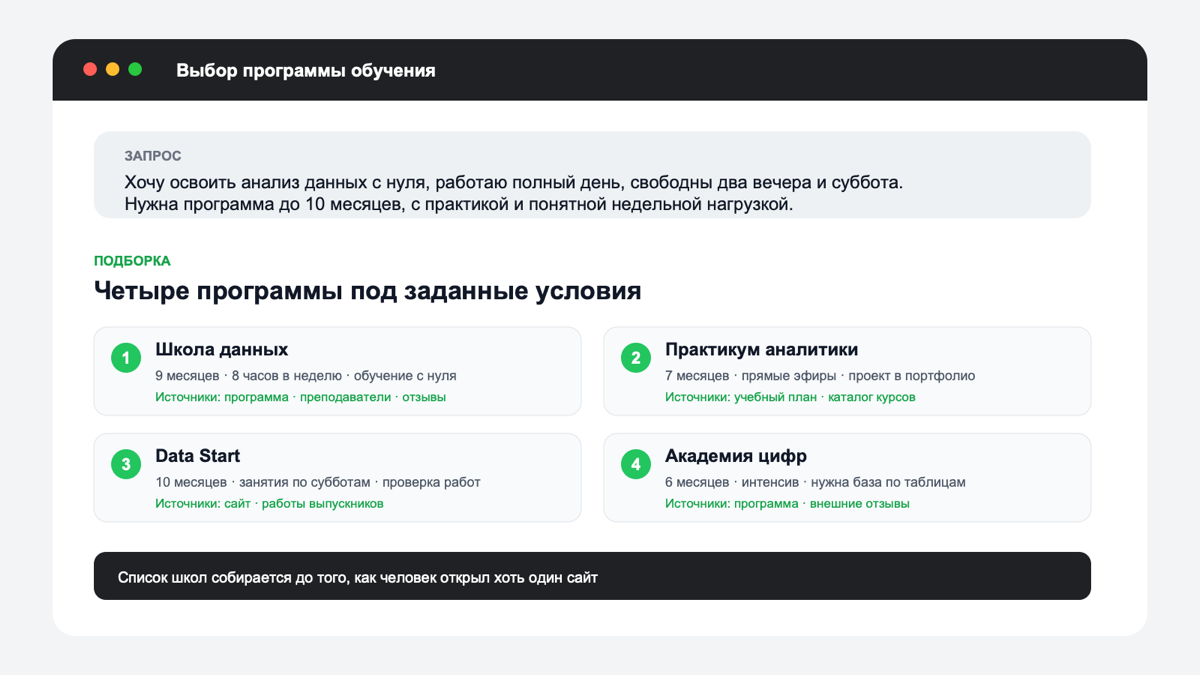The image size is (1200, 675).
Task: Click the dark banner Список школ собирается
Action: 592,576
